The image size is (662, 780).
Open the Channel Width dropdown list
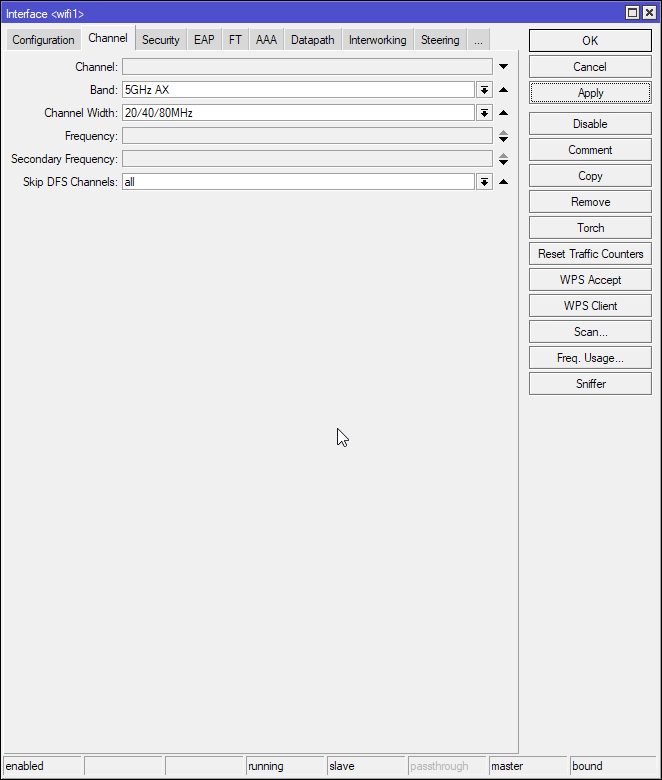tap(484, 113)
